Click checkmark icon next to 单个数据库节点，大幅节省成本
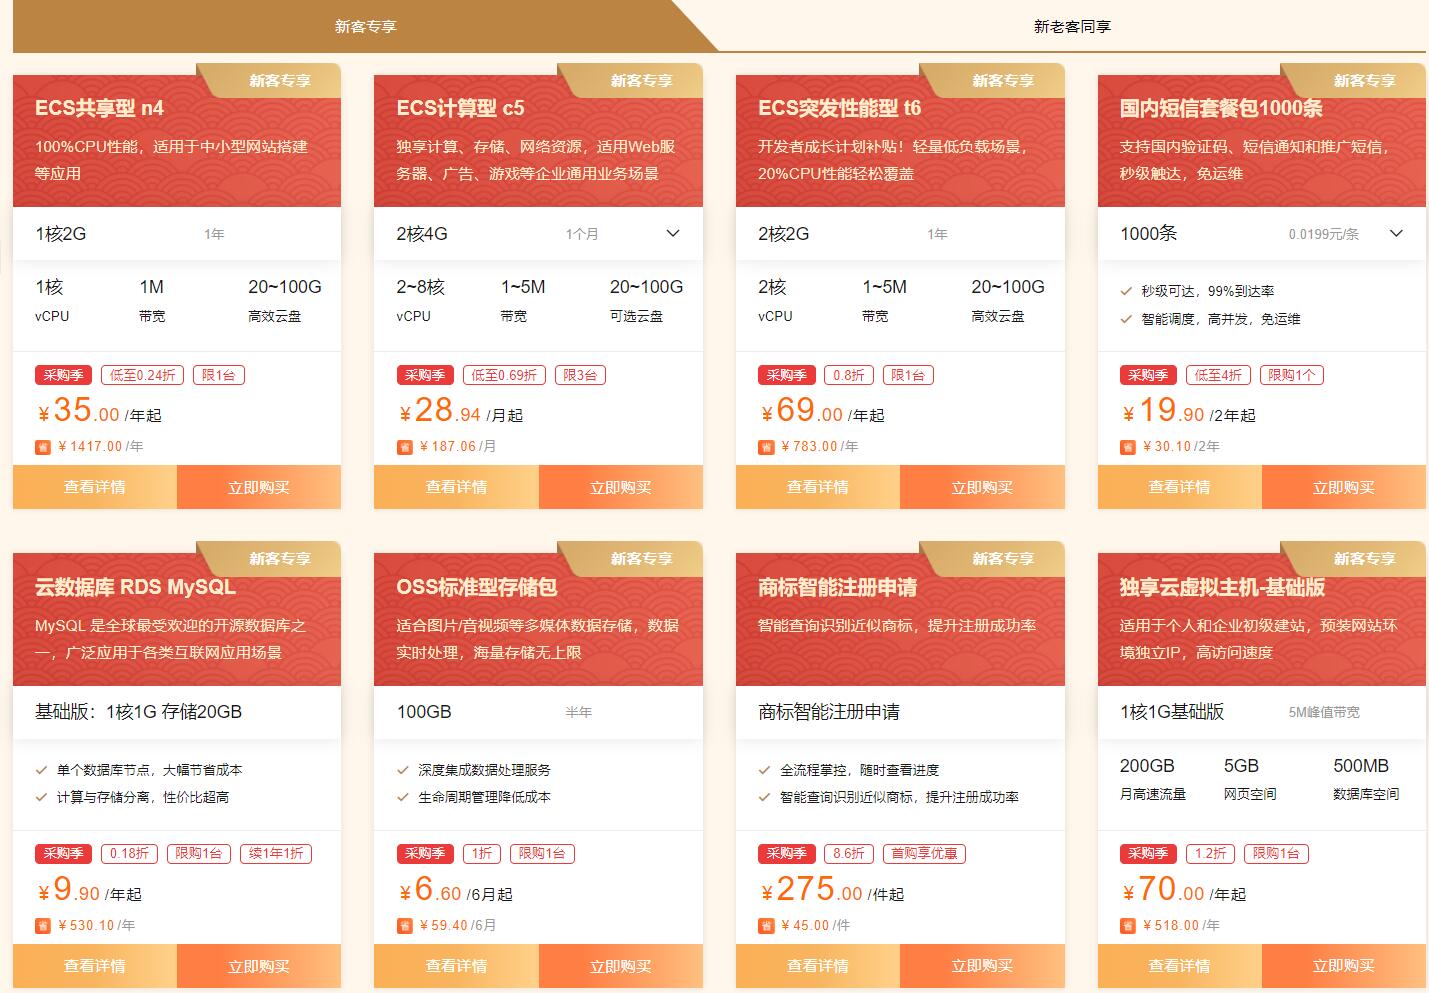Viewport: 1429px width, 993px height. click(42, 770)
